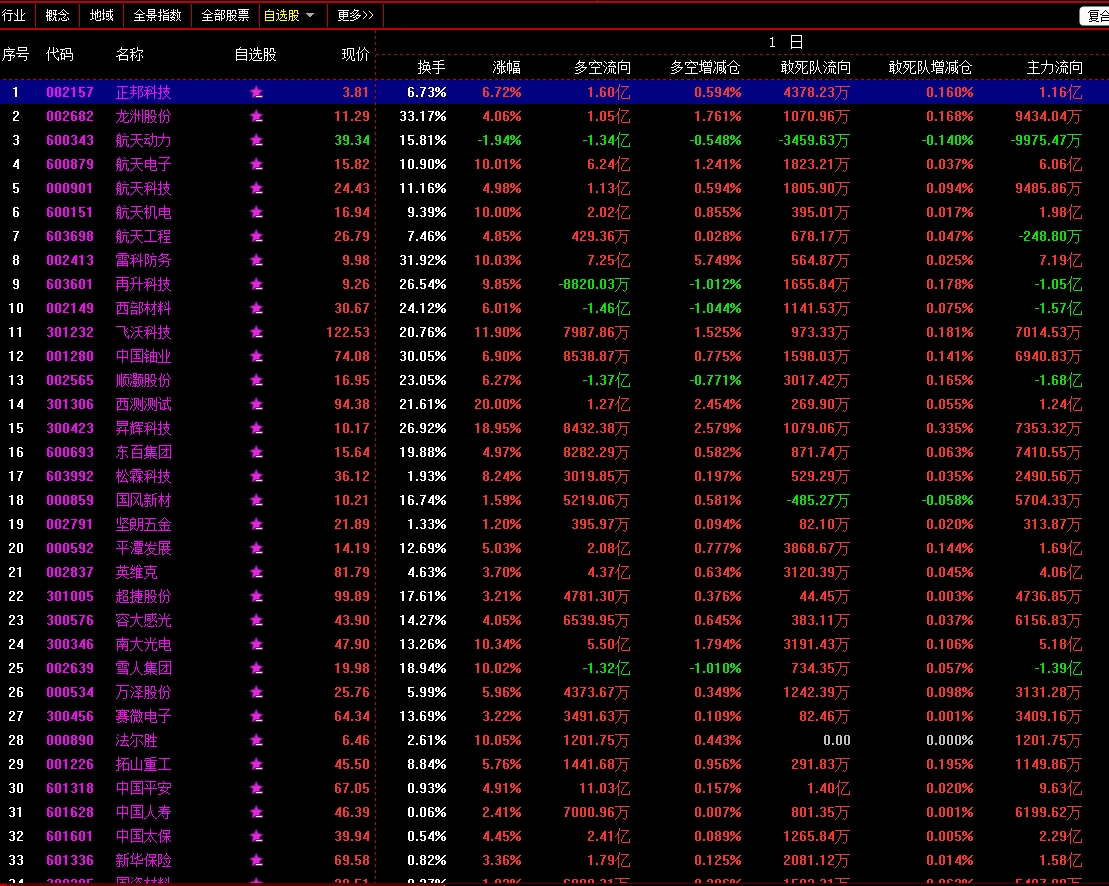This screenshot has height=886, width=1109.
Task: Click the 序号 column header
Action: click(x=16, y=54)
